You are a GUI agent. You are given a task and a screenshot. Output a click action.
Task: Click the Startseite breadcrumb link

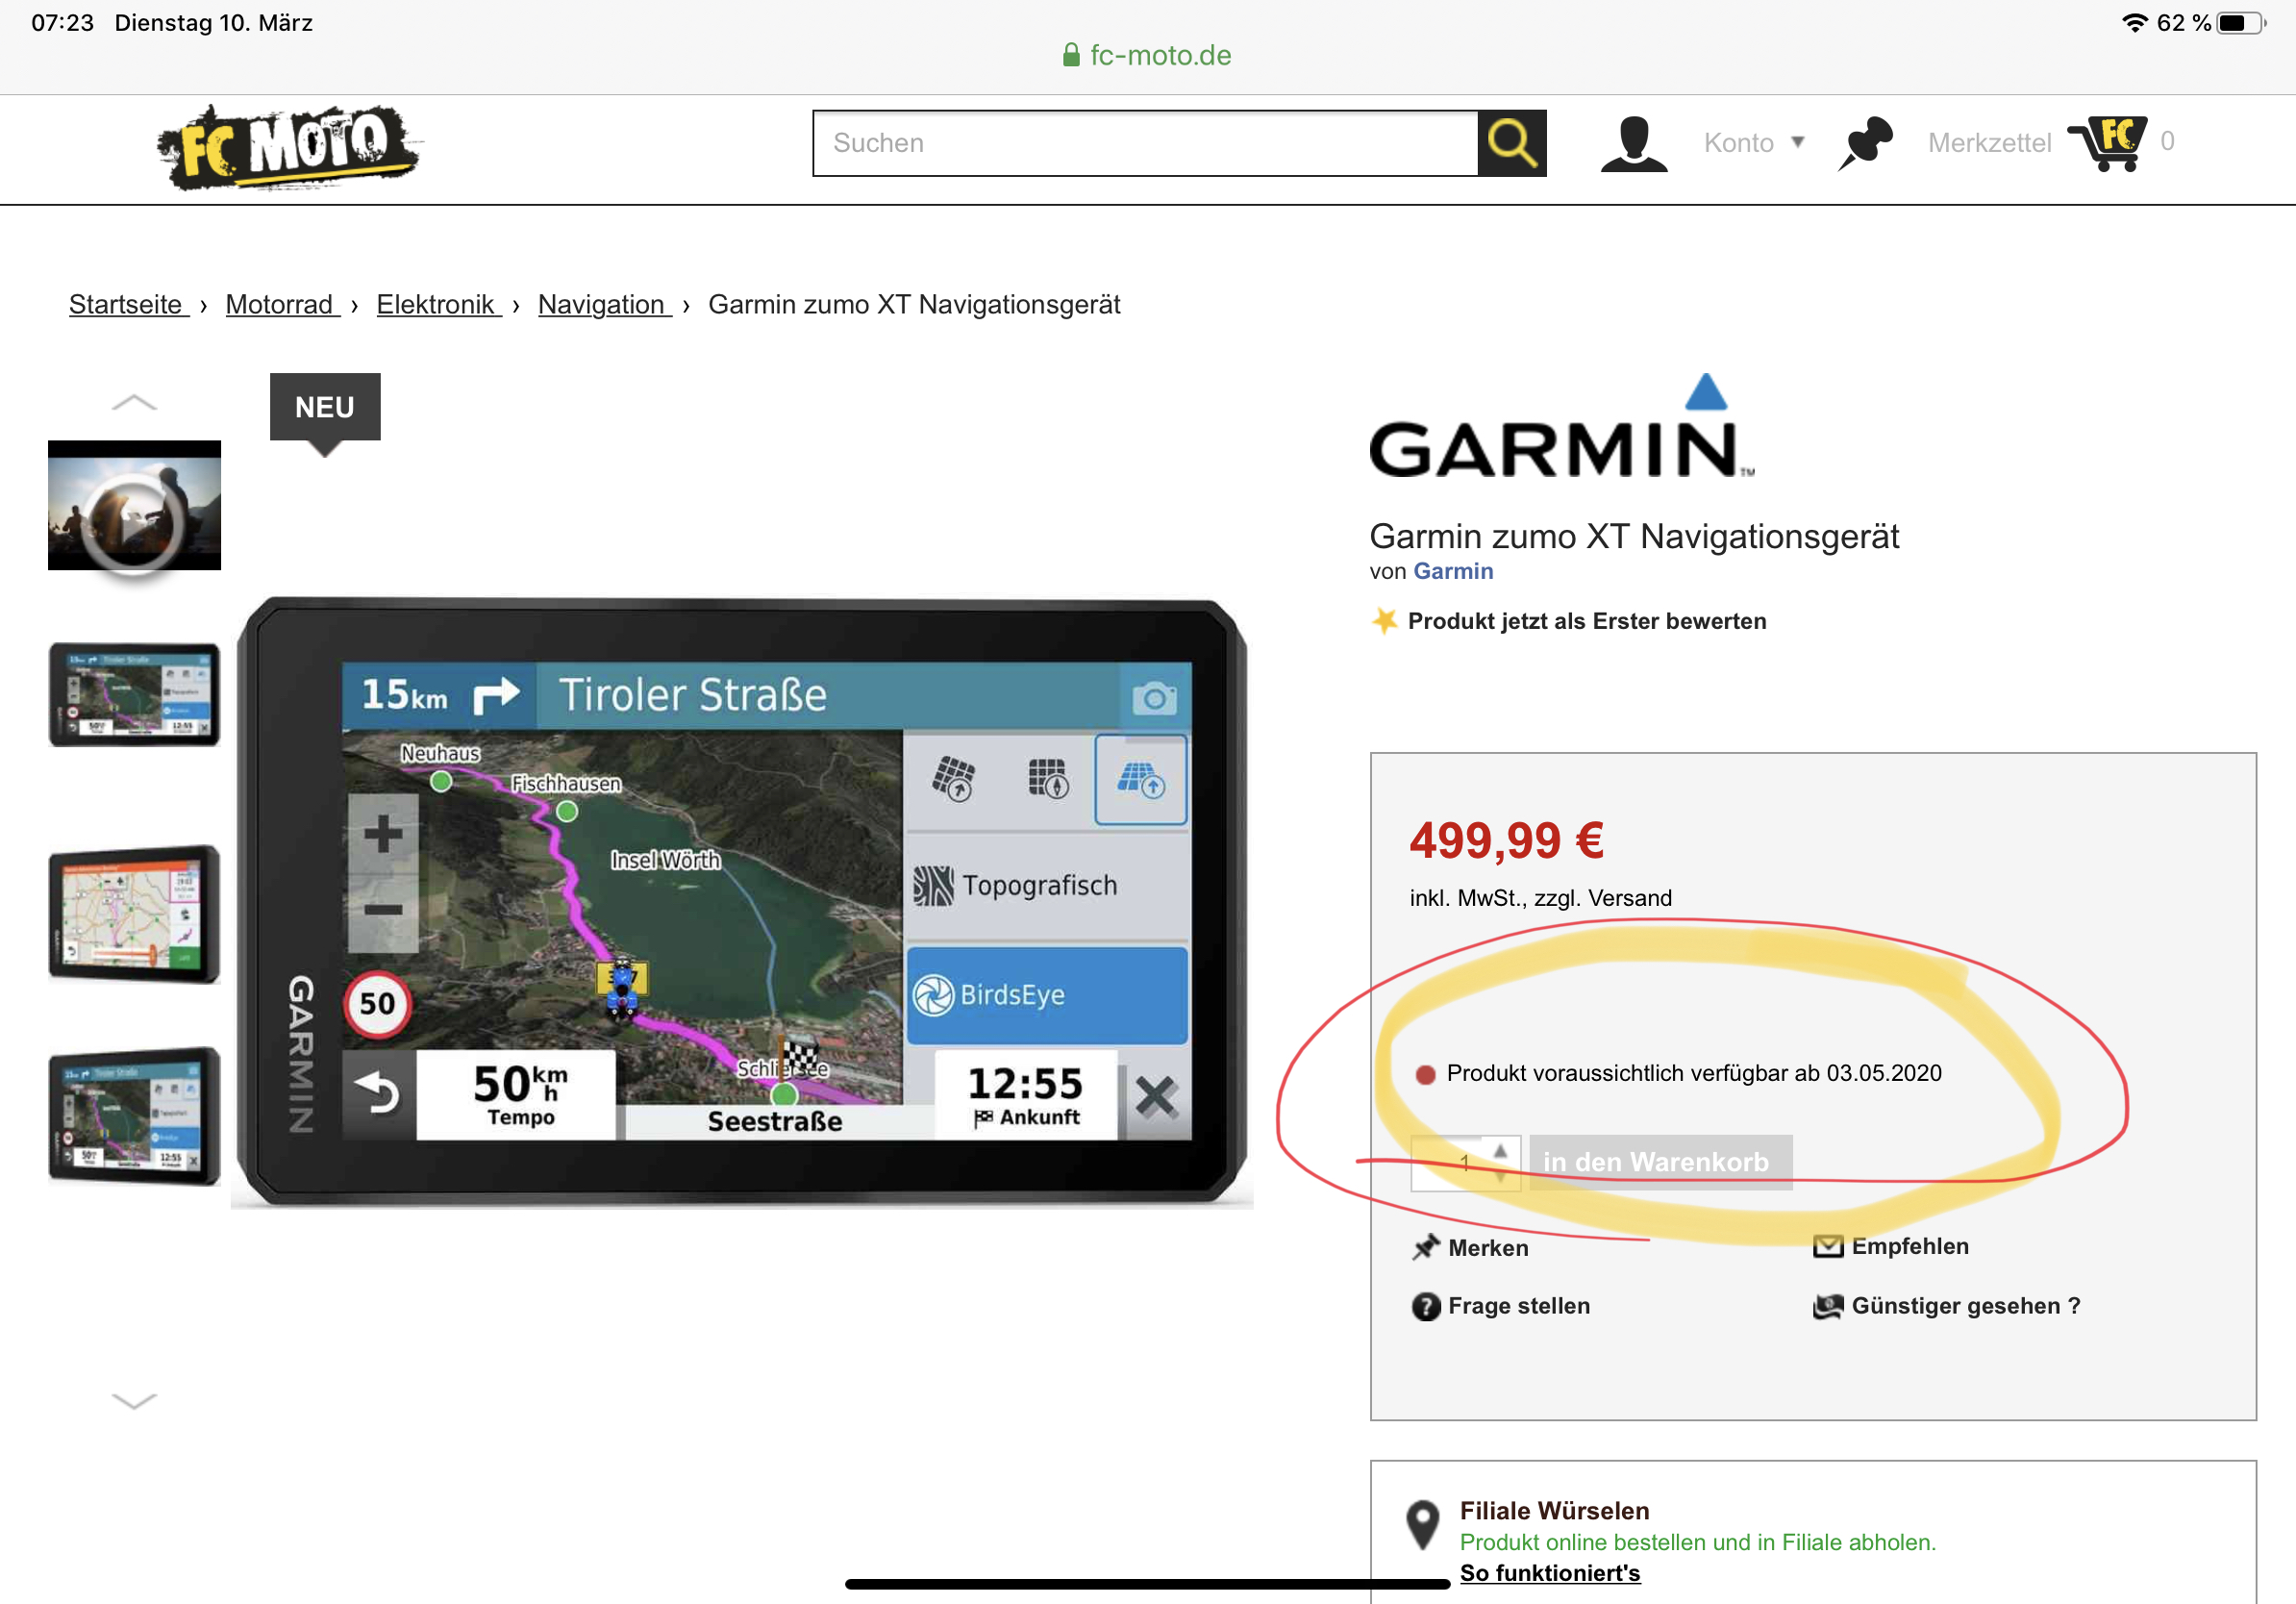[x=126, y=304]
